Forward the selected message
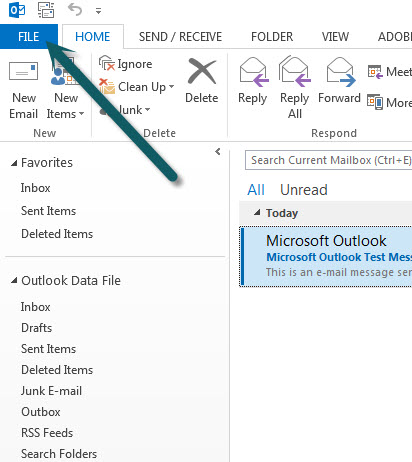 point(339,81)
